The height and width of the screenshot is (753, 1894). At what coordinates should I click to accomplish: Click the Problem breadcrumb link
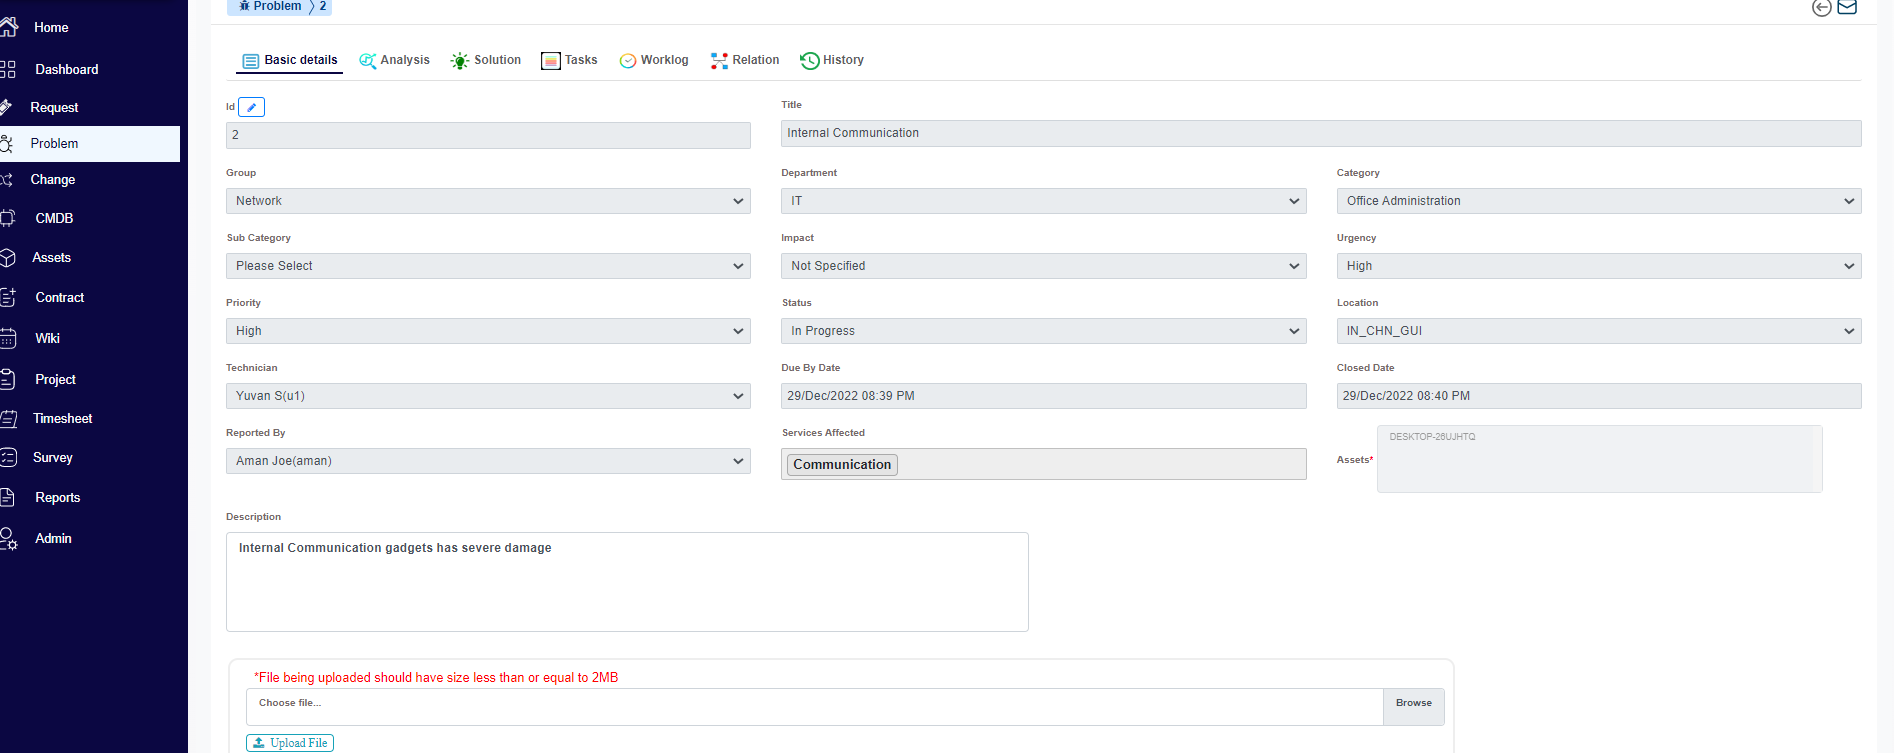click(x=277, y=6)
